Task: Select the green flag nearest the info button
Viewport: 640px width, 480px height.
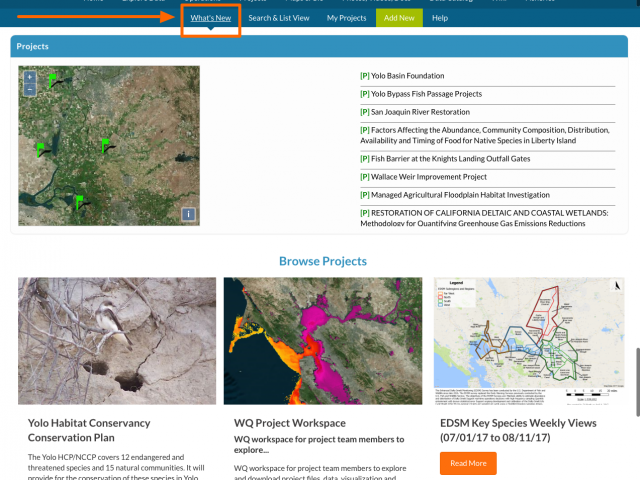Action: (80, 202)
